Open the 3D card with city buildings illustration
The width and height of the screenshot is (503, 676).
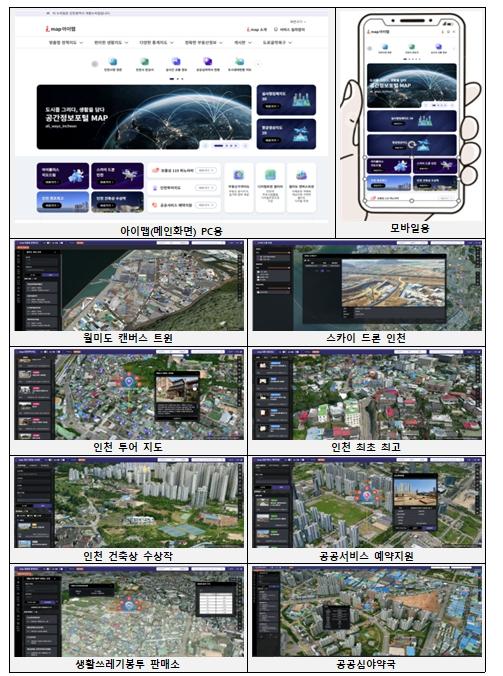[x=286, y=100]
